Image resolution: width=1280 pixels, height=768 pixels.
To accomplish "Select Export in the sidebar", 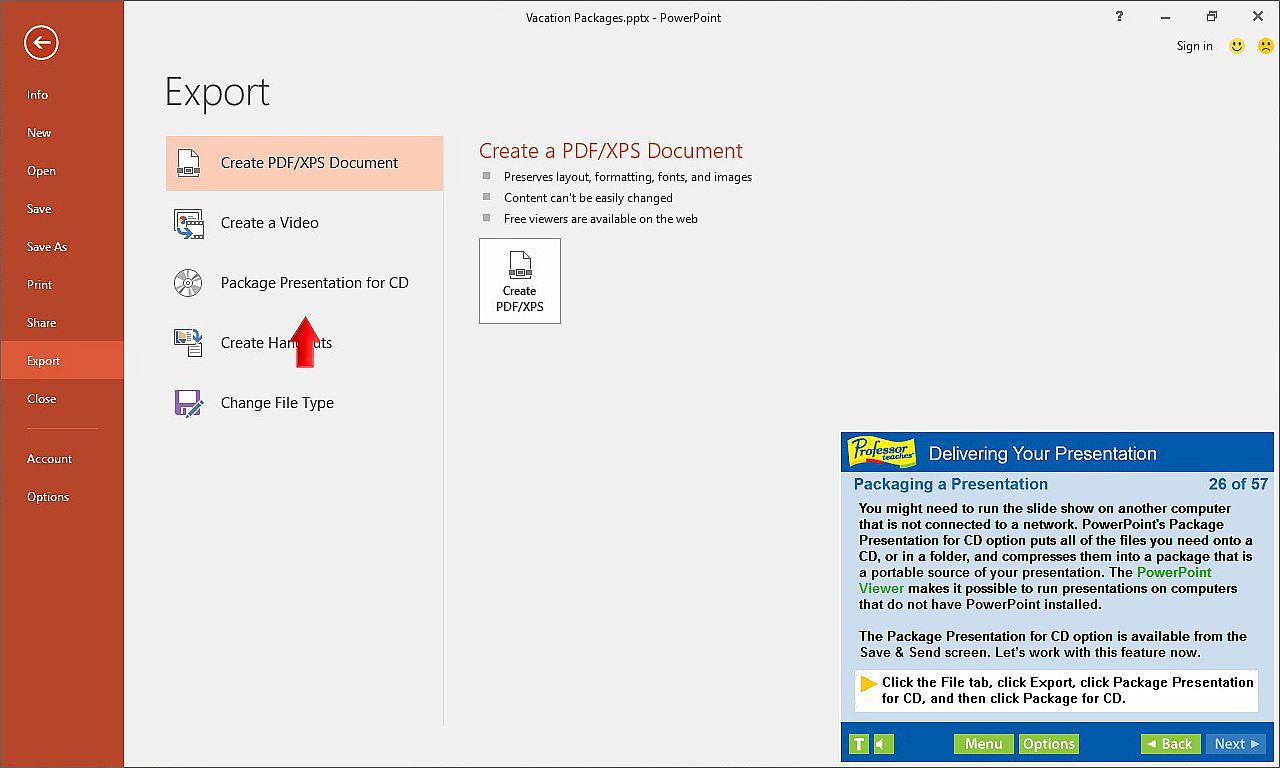I will click(62, 361).
